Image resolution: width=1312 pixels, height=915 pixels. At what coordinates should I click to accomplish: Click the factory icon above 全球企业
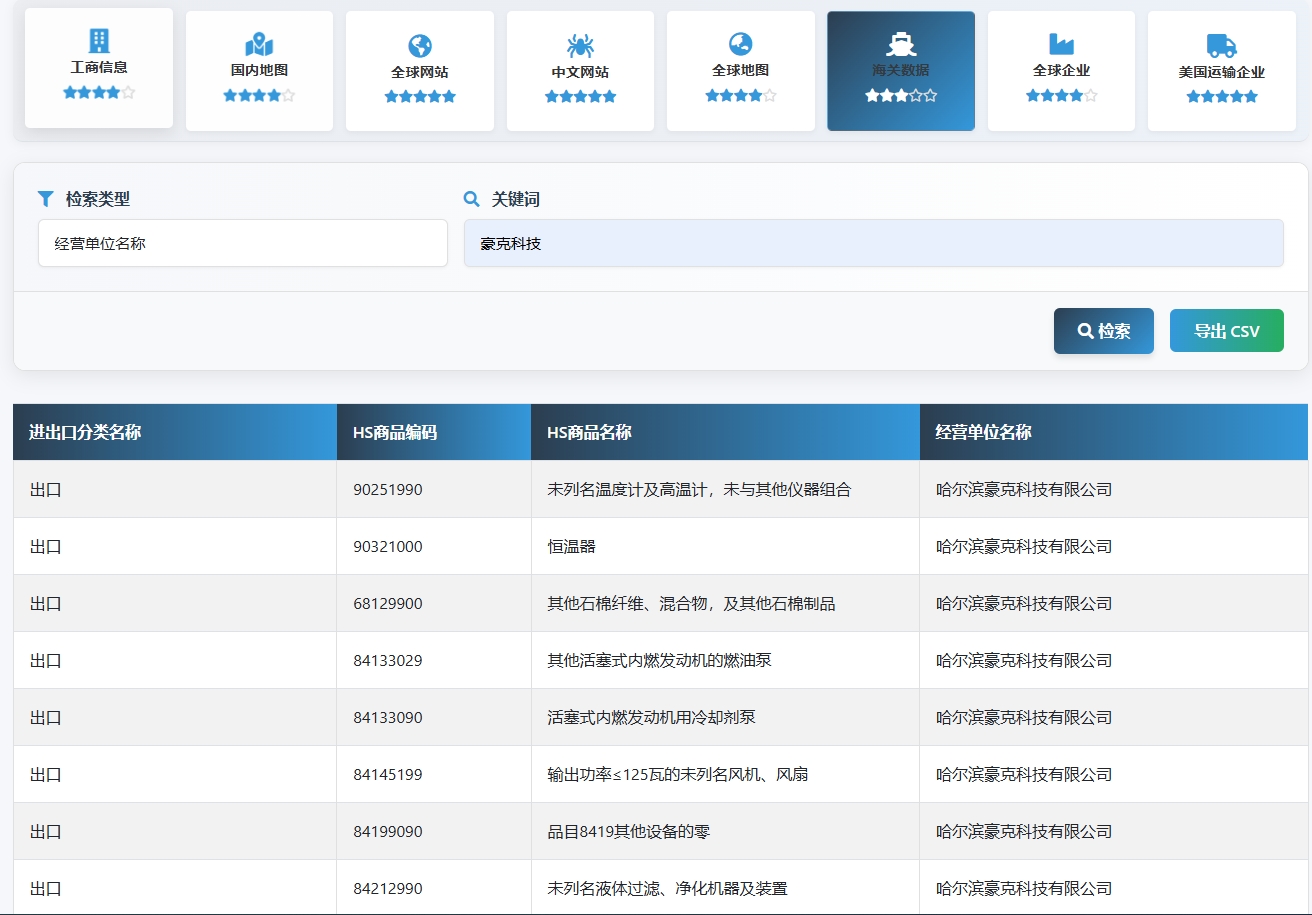1061,44
